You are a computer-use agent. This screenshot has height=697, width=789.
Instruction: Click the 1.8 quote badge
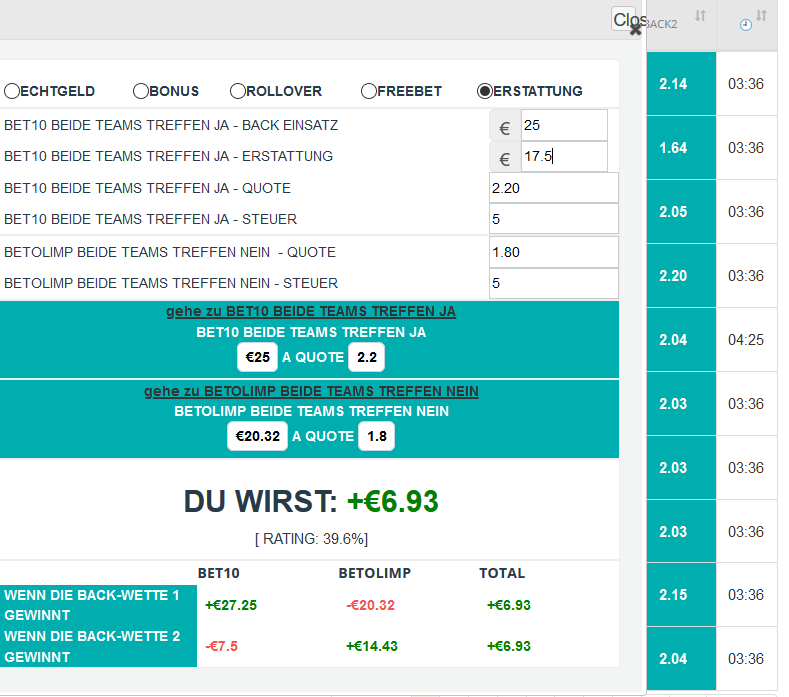pos(376,436)
